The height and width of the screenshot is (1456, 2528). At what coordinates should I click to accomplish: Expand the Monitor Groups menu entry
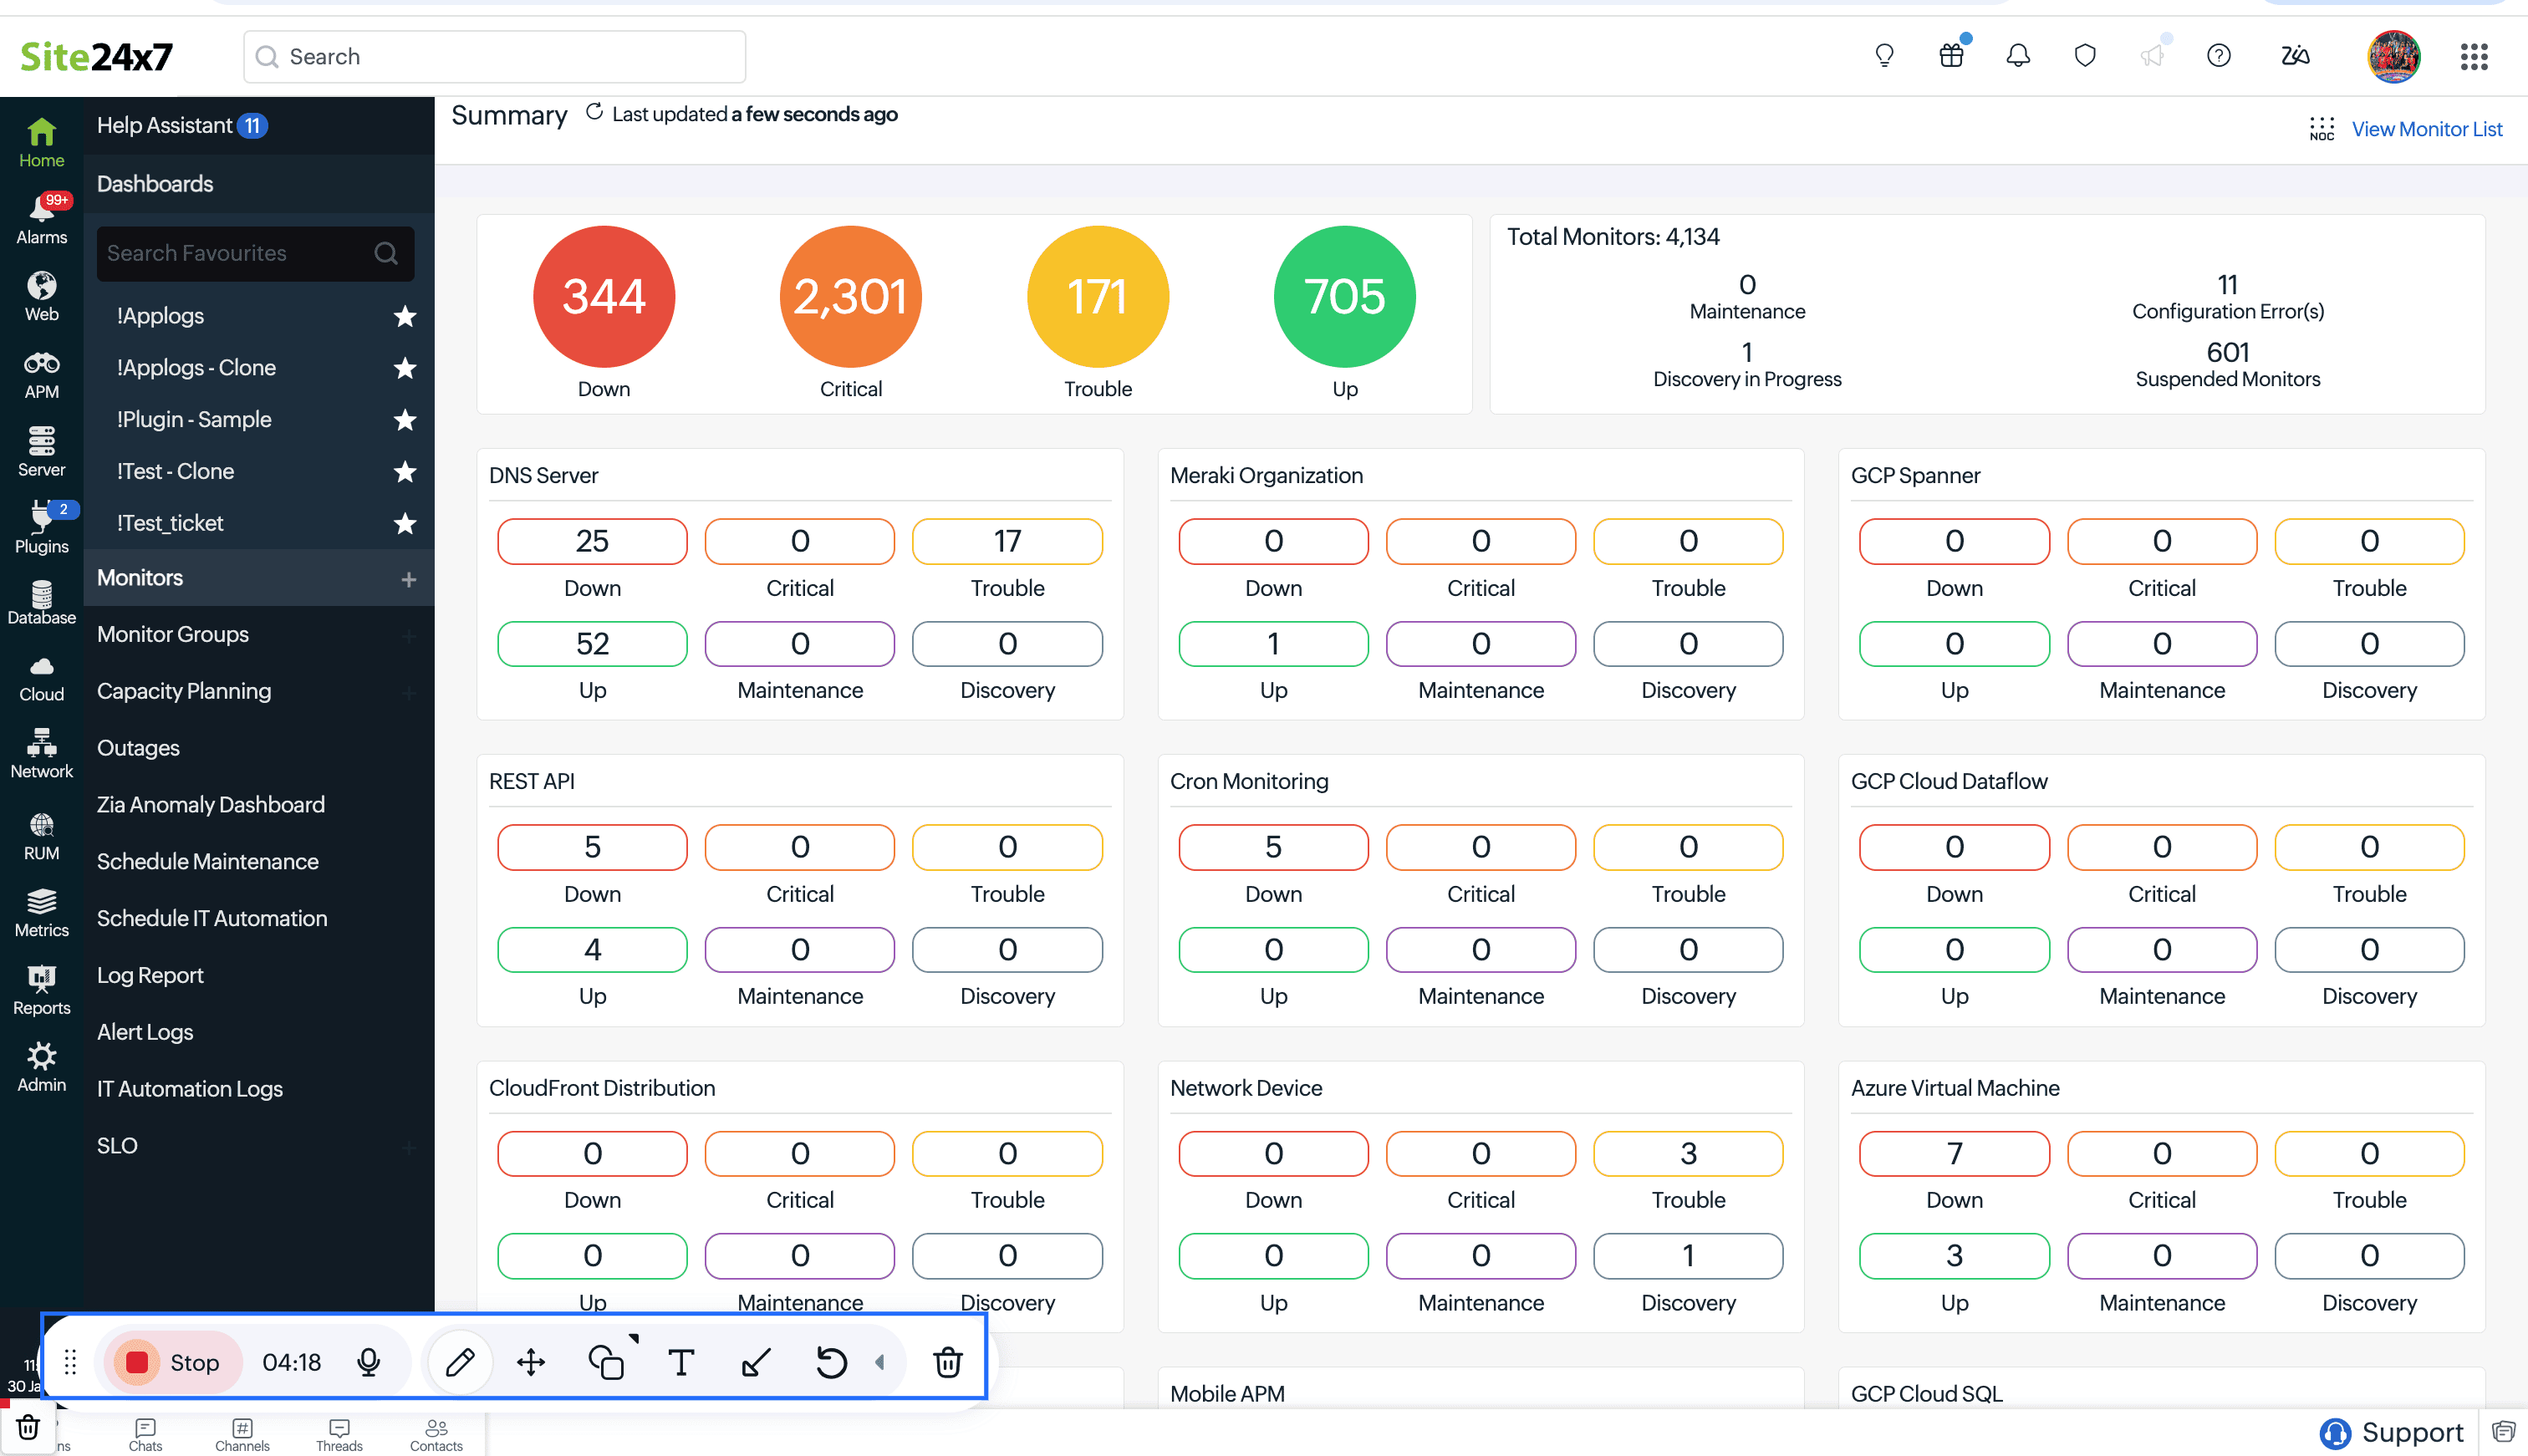(173, 634)
